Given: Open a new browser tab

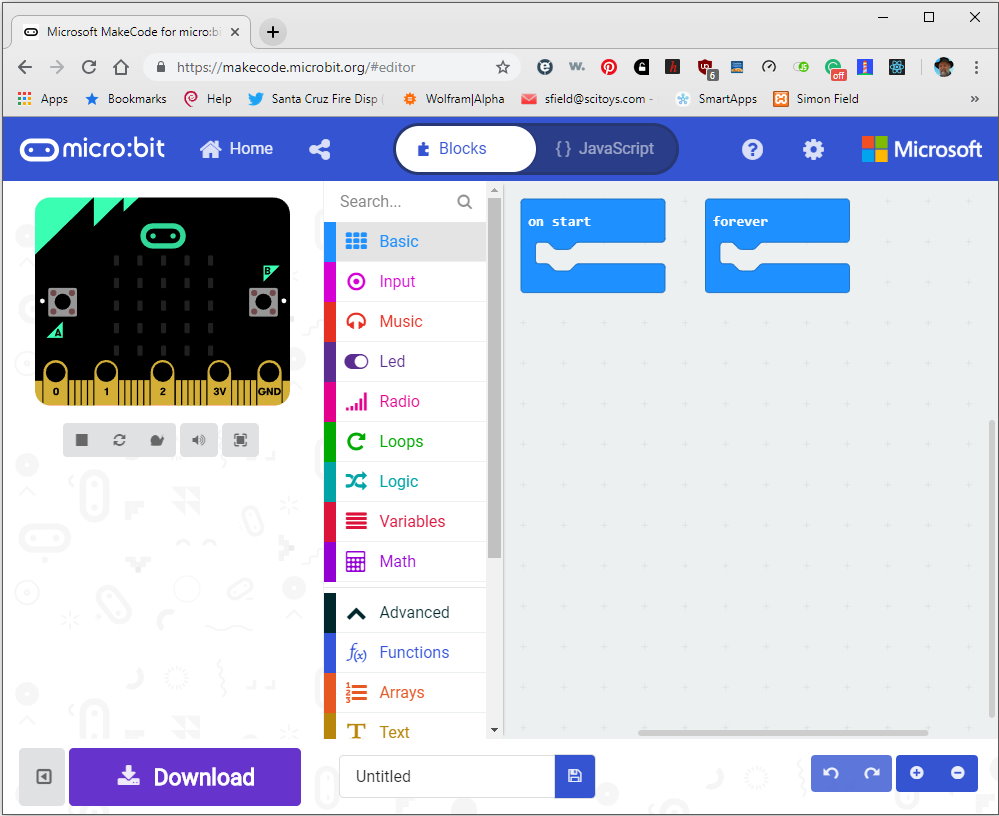Looking at the screenshot, I should click(273, 32).
